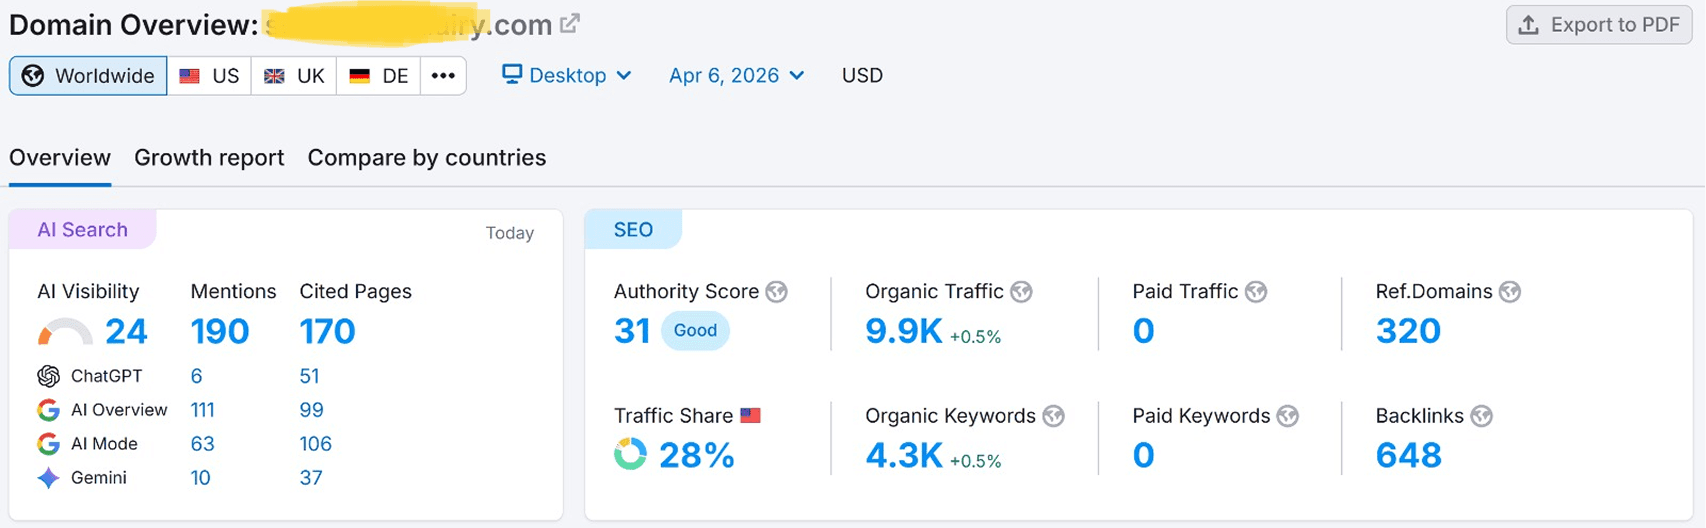1706x528 pixels.
Task: Click the SEO section label
Action: point(633,230)
